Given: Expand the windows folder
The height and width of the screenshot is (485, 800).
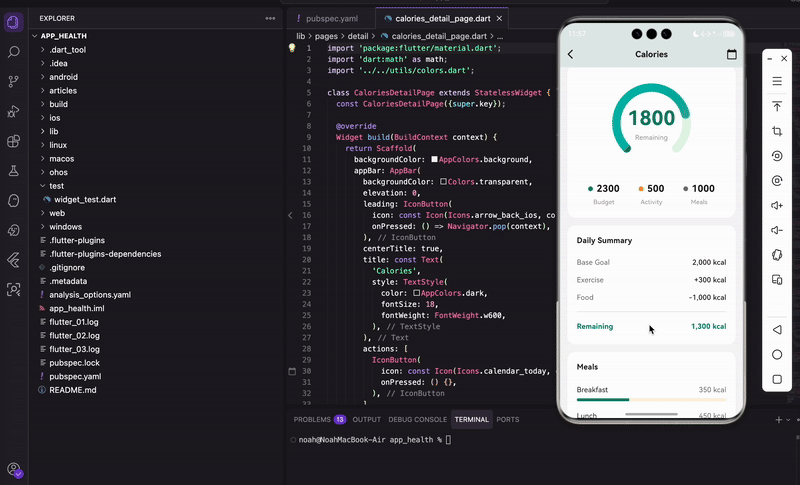Looking at the screenshot, I should [43, 227].
